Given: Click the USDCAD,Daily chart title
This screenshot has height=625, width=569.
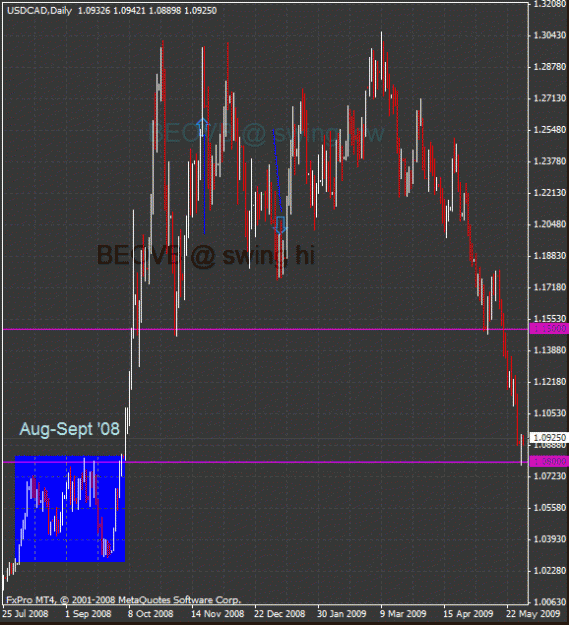Looking at the screenshot, I should [x=39, y=11].
